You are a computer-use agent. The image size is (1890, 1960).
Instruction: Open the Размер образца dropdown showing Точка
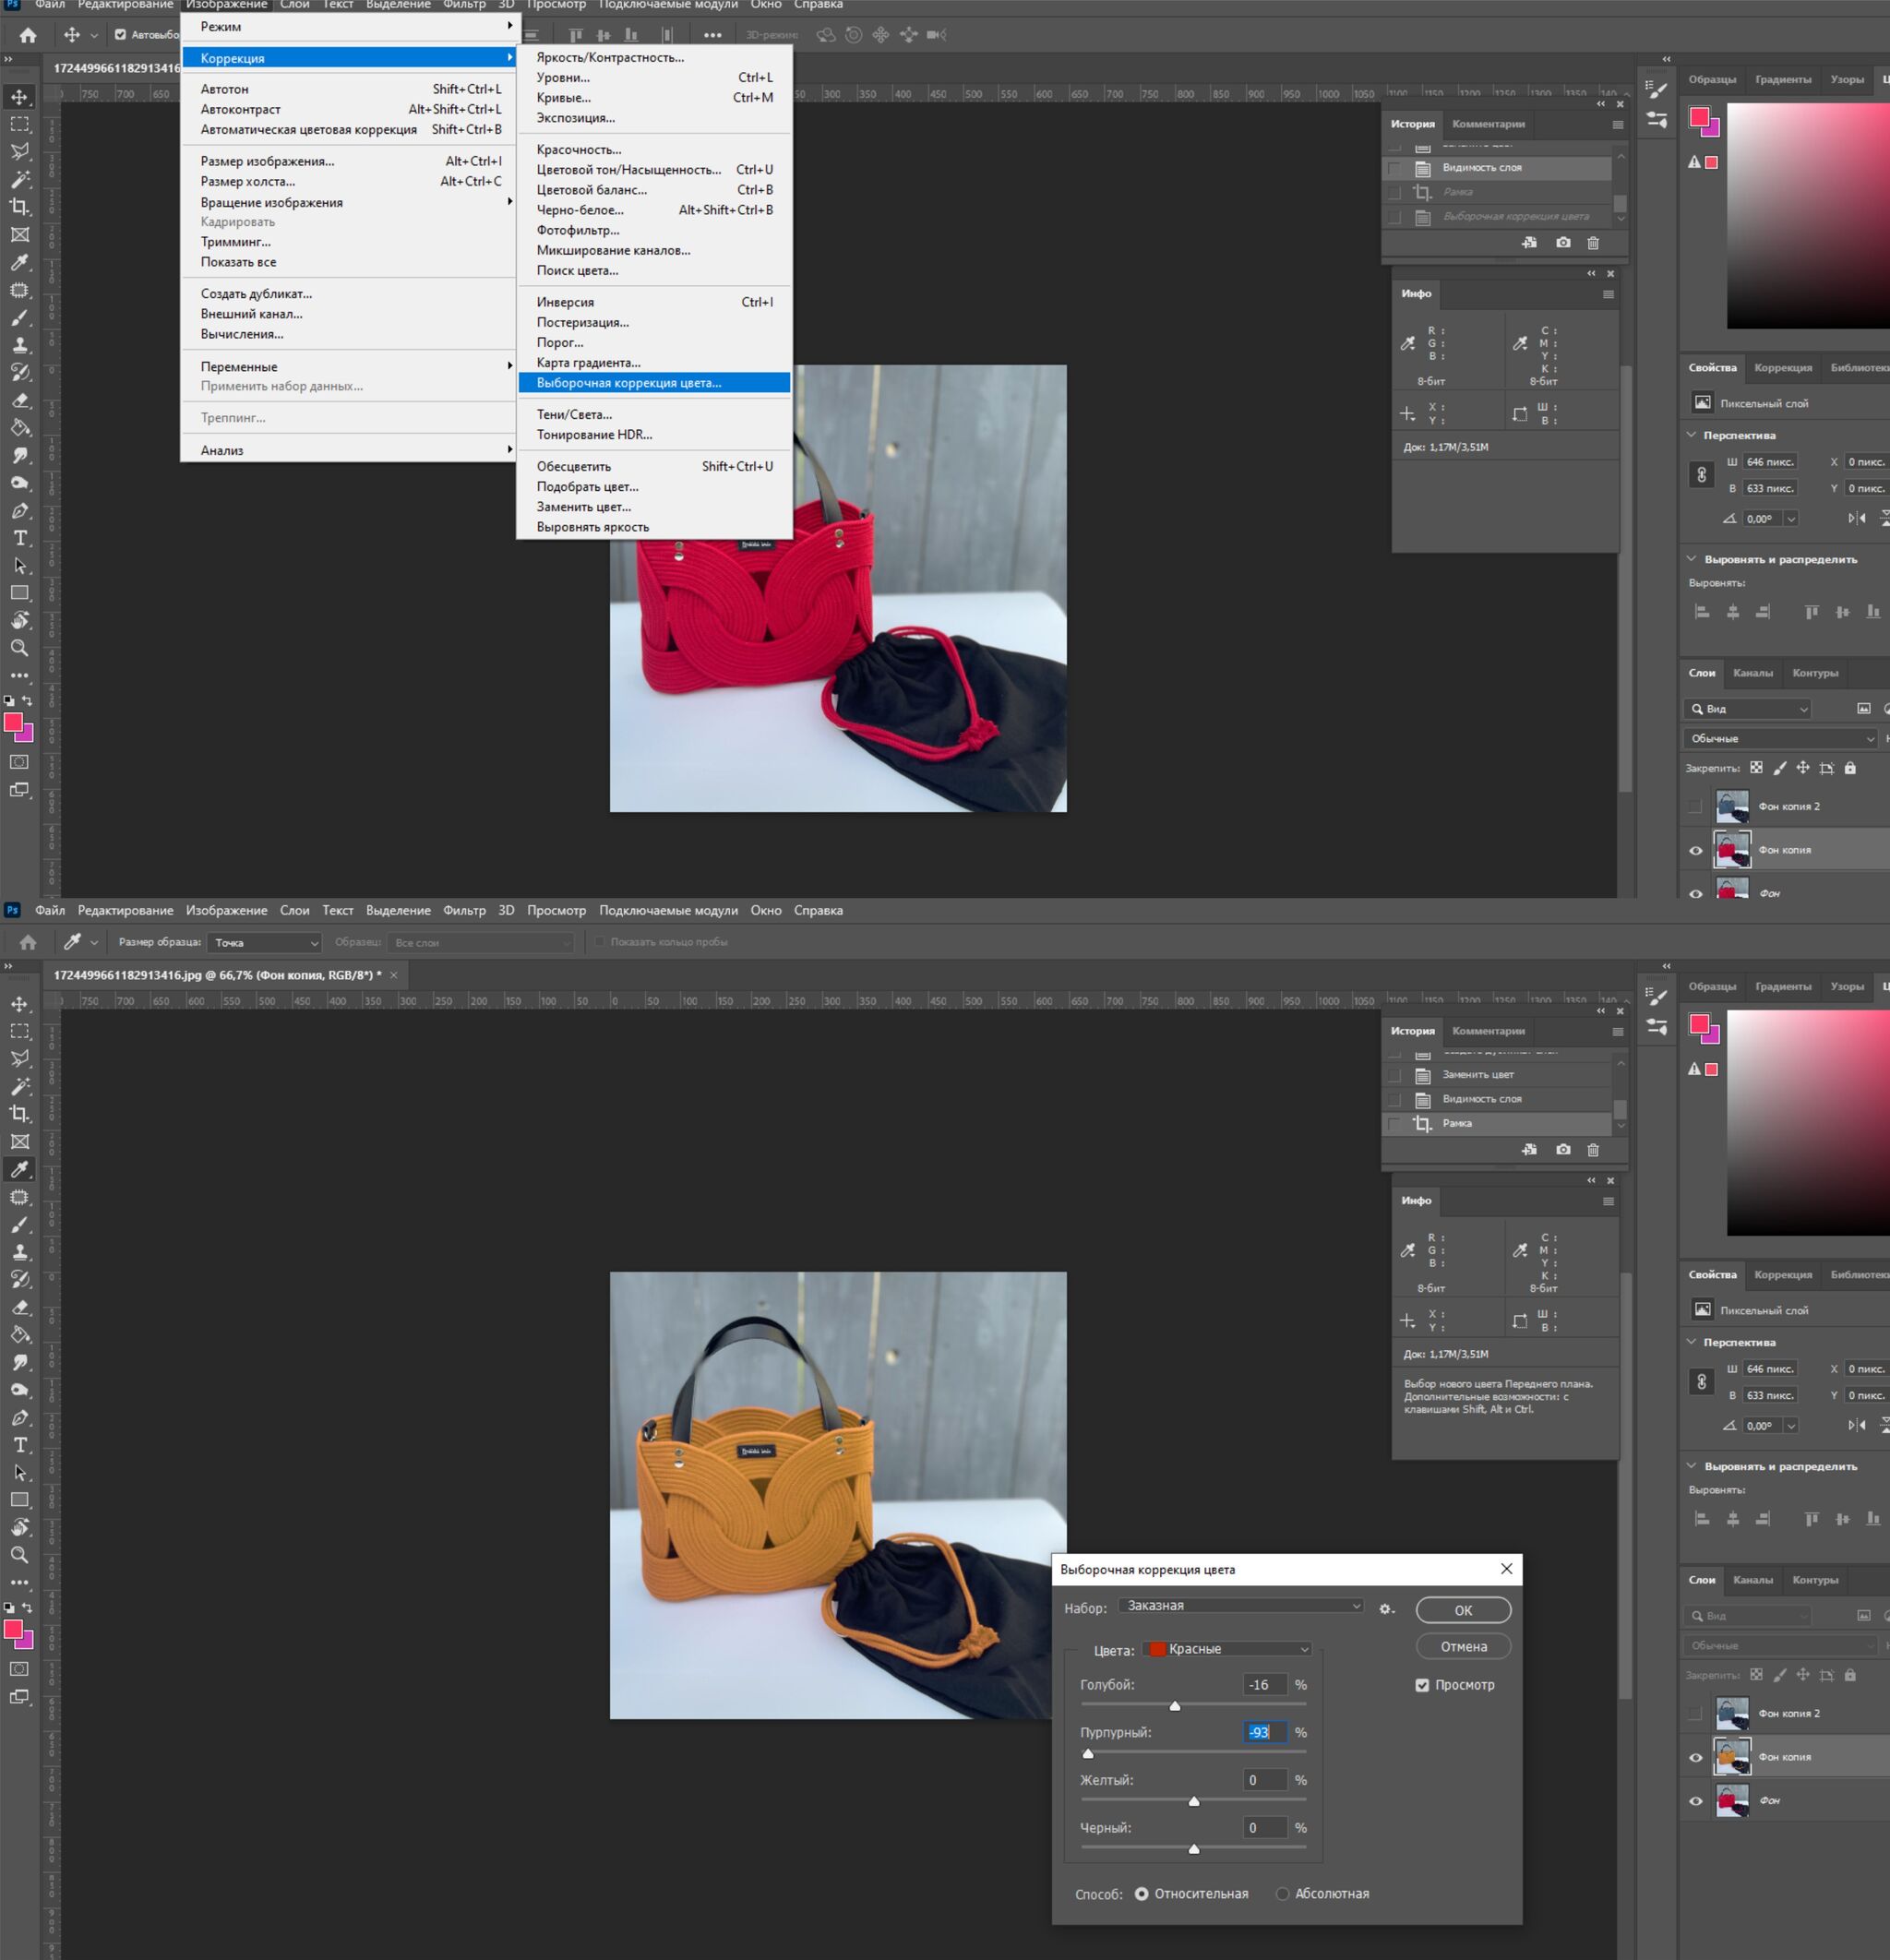tap(265, 943)
